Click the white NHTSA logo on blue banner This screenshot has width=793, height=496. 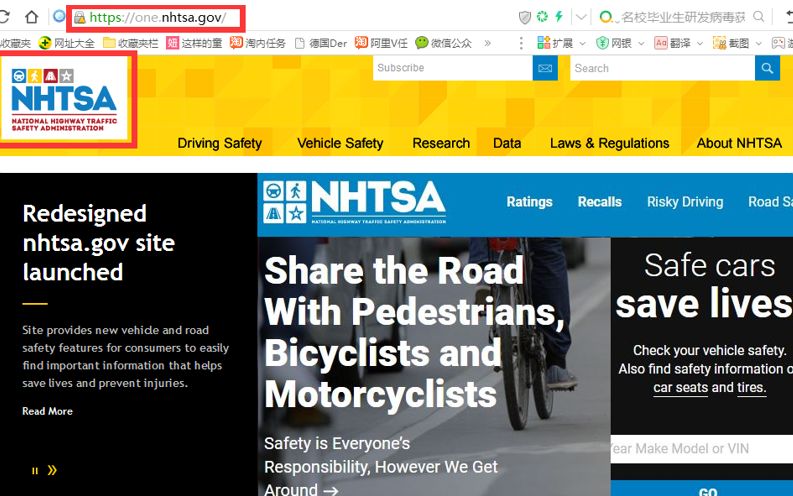355,202
